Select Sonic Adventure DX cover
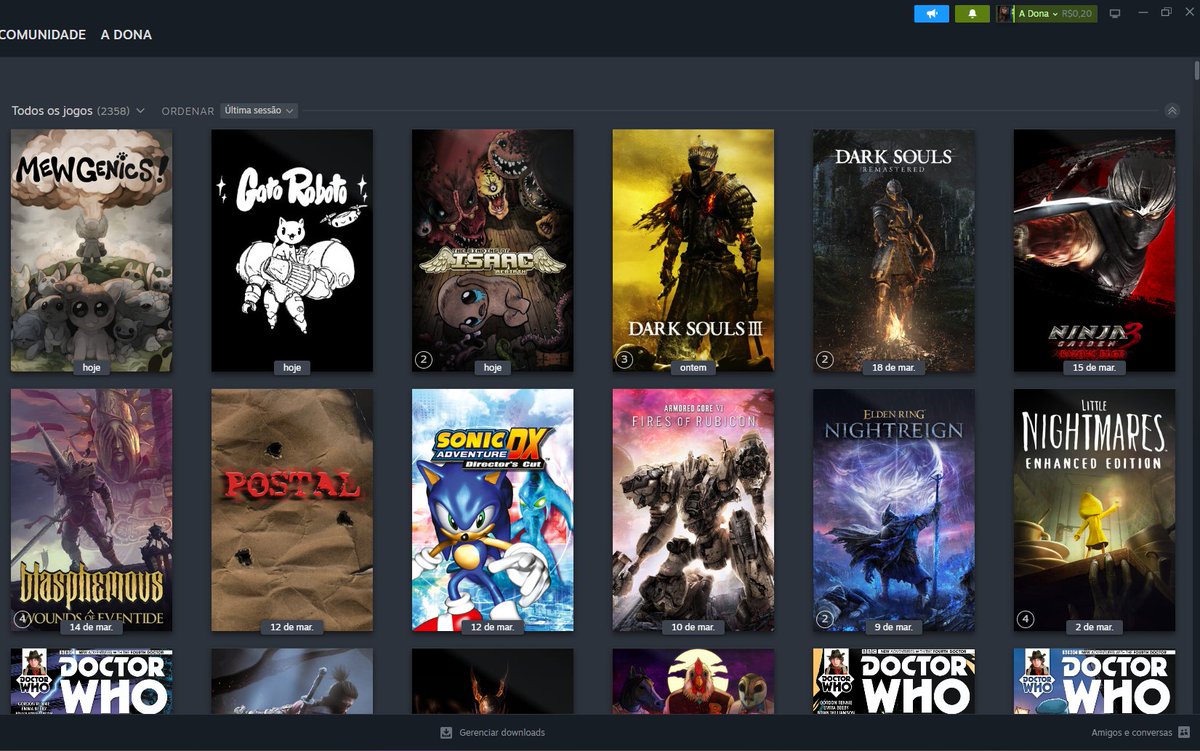1200x751 pixels. tap(493, 510)
